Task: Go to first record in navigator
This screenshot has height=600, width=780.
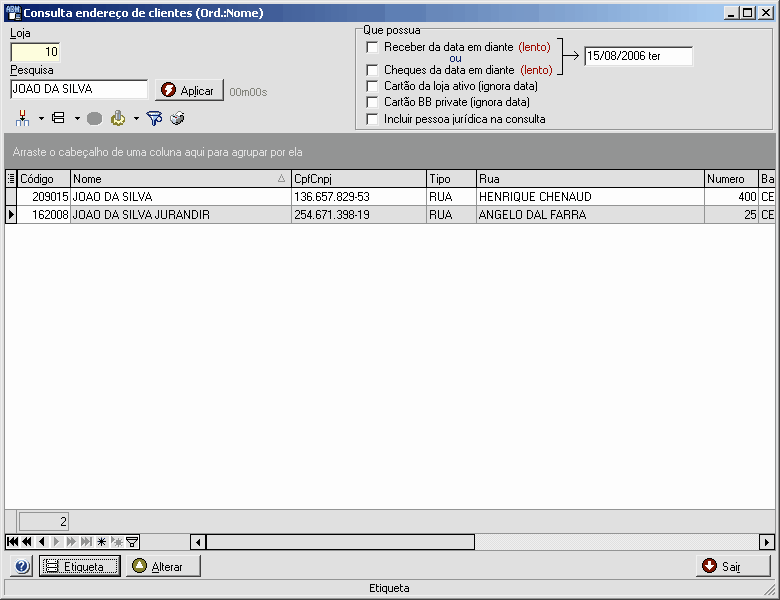Action: pos(13,542)
